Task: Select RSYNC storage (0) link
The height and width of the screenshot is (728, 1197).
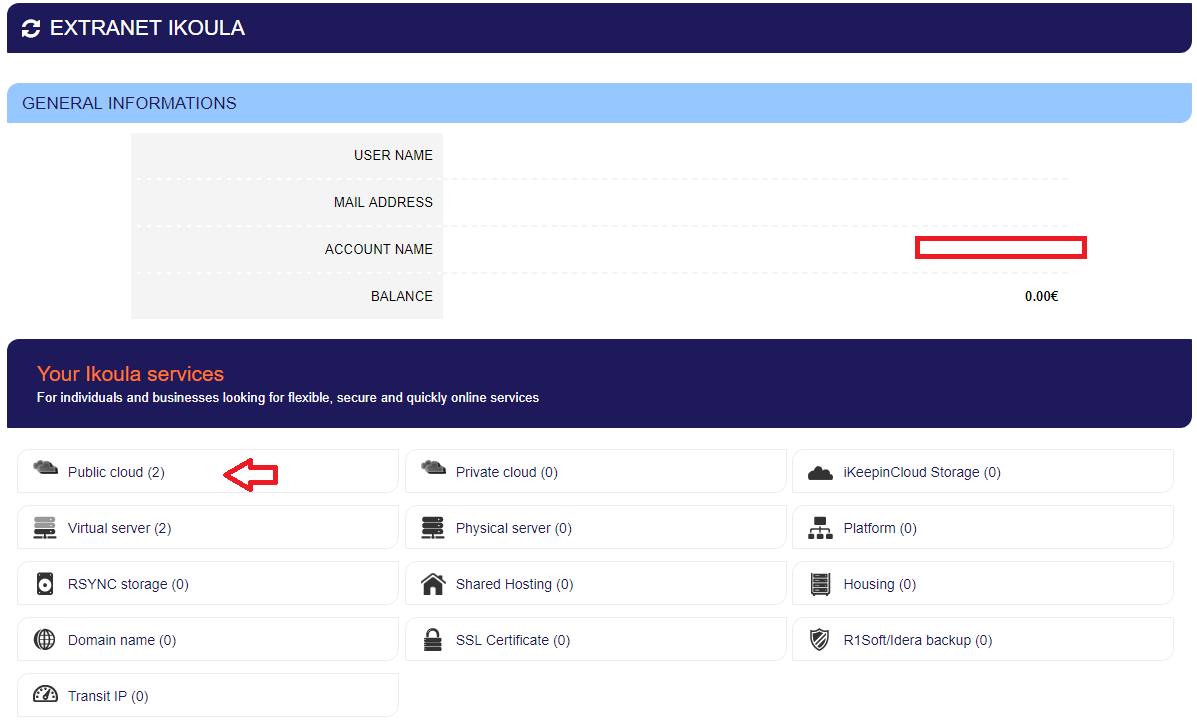Action: [x=128, y=584]
